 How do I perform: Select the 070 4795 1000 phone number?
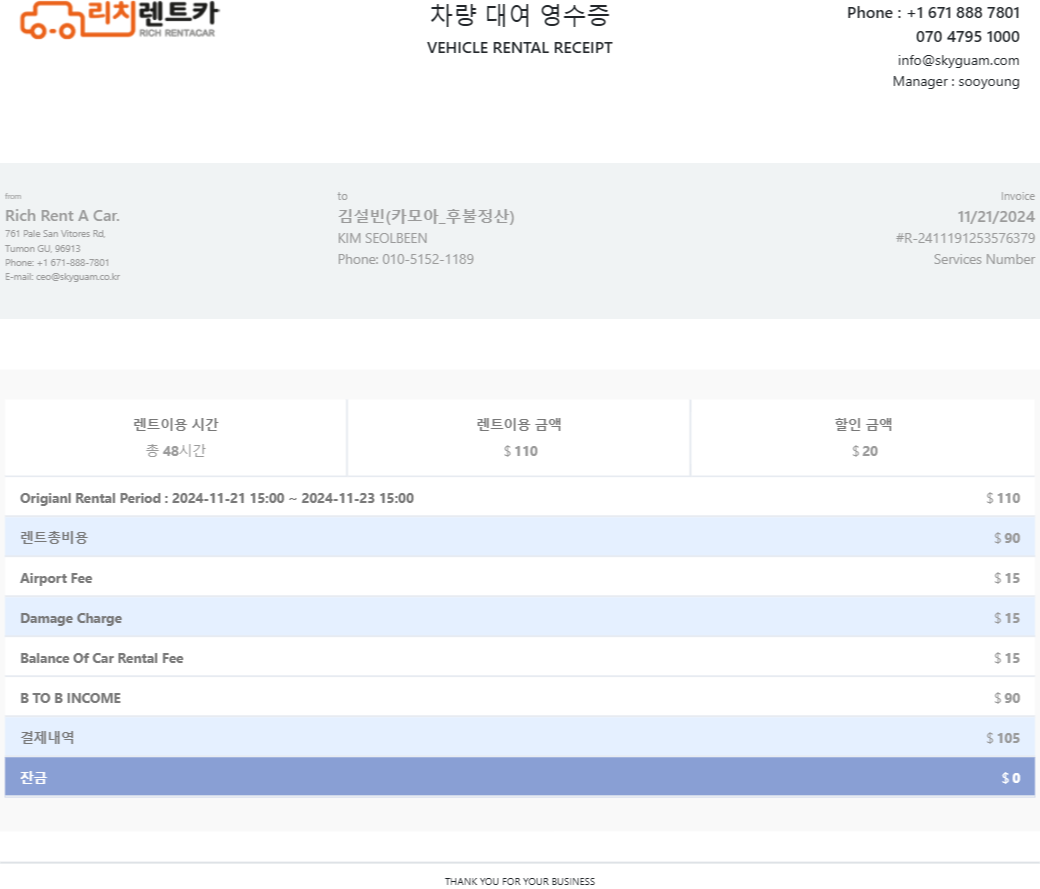pyautogui.click(x=967, y=36)
